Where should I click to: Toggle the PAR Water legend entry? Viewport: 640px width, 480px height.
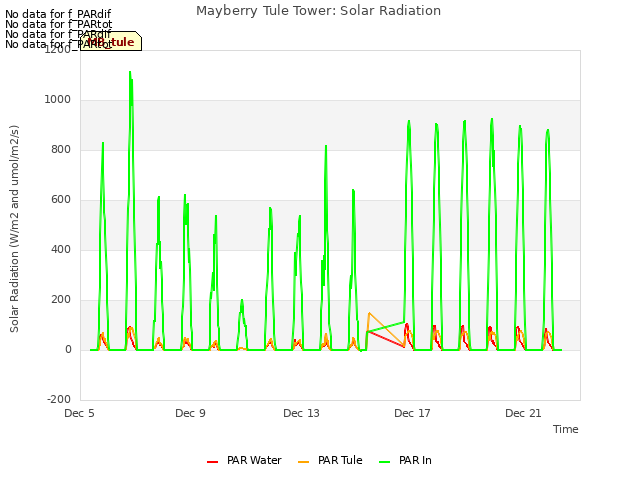(x=244, y=460)
